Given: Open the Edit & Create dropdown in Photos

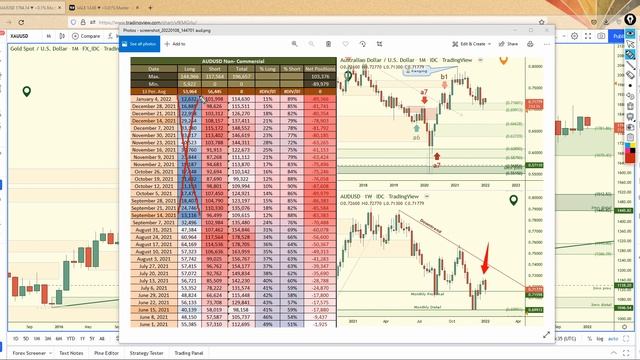Looking at the screenshot, I should coord(471,44).
